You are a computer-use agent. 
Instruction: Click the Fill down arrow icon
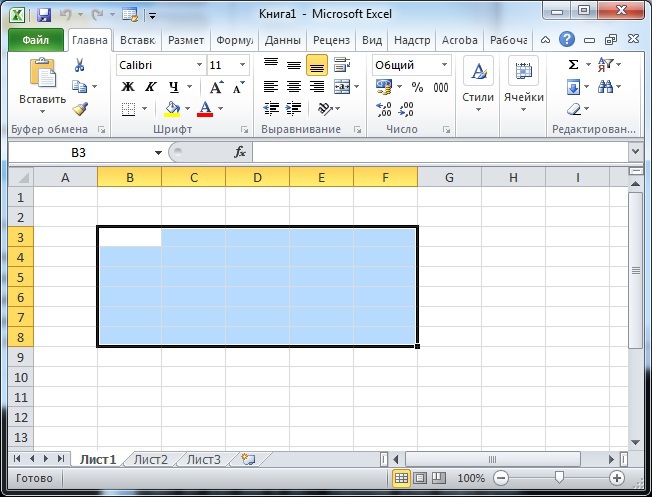point(573,87)
